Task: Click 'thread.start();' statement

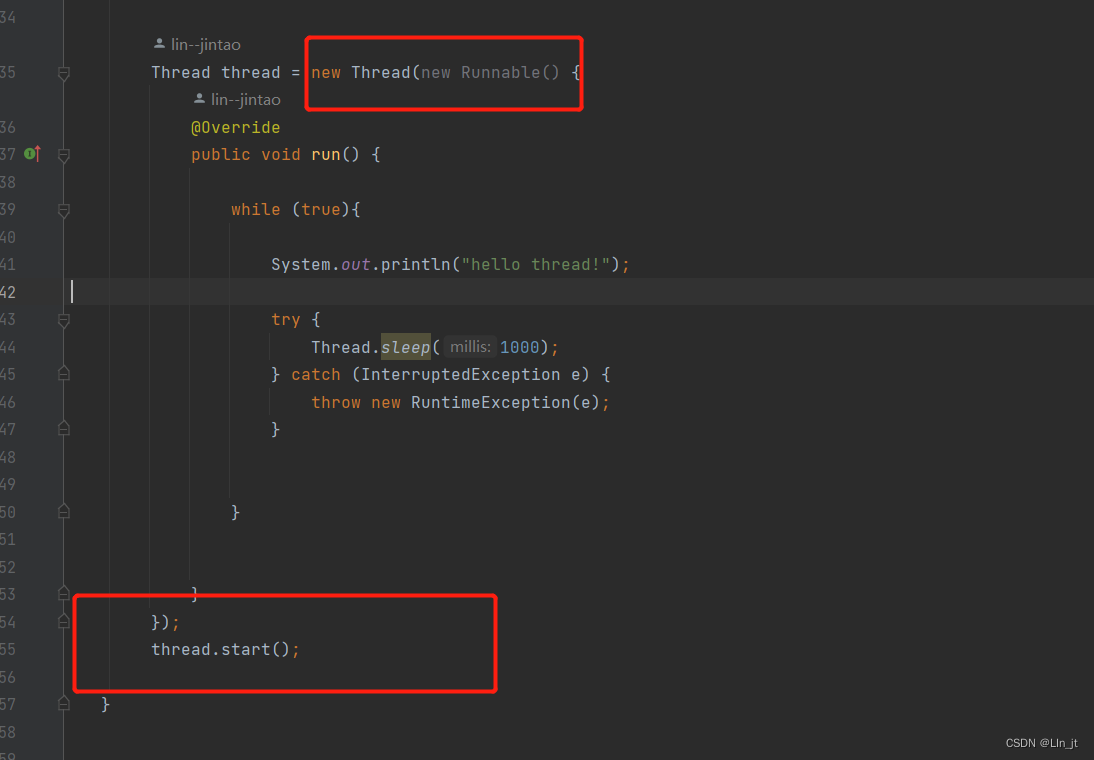Action: (x=225, y=650)
